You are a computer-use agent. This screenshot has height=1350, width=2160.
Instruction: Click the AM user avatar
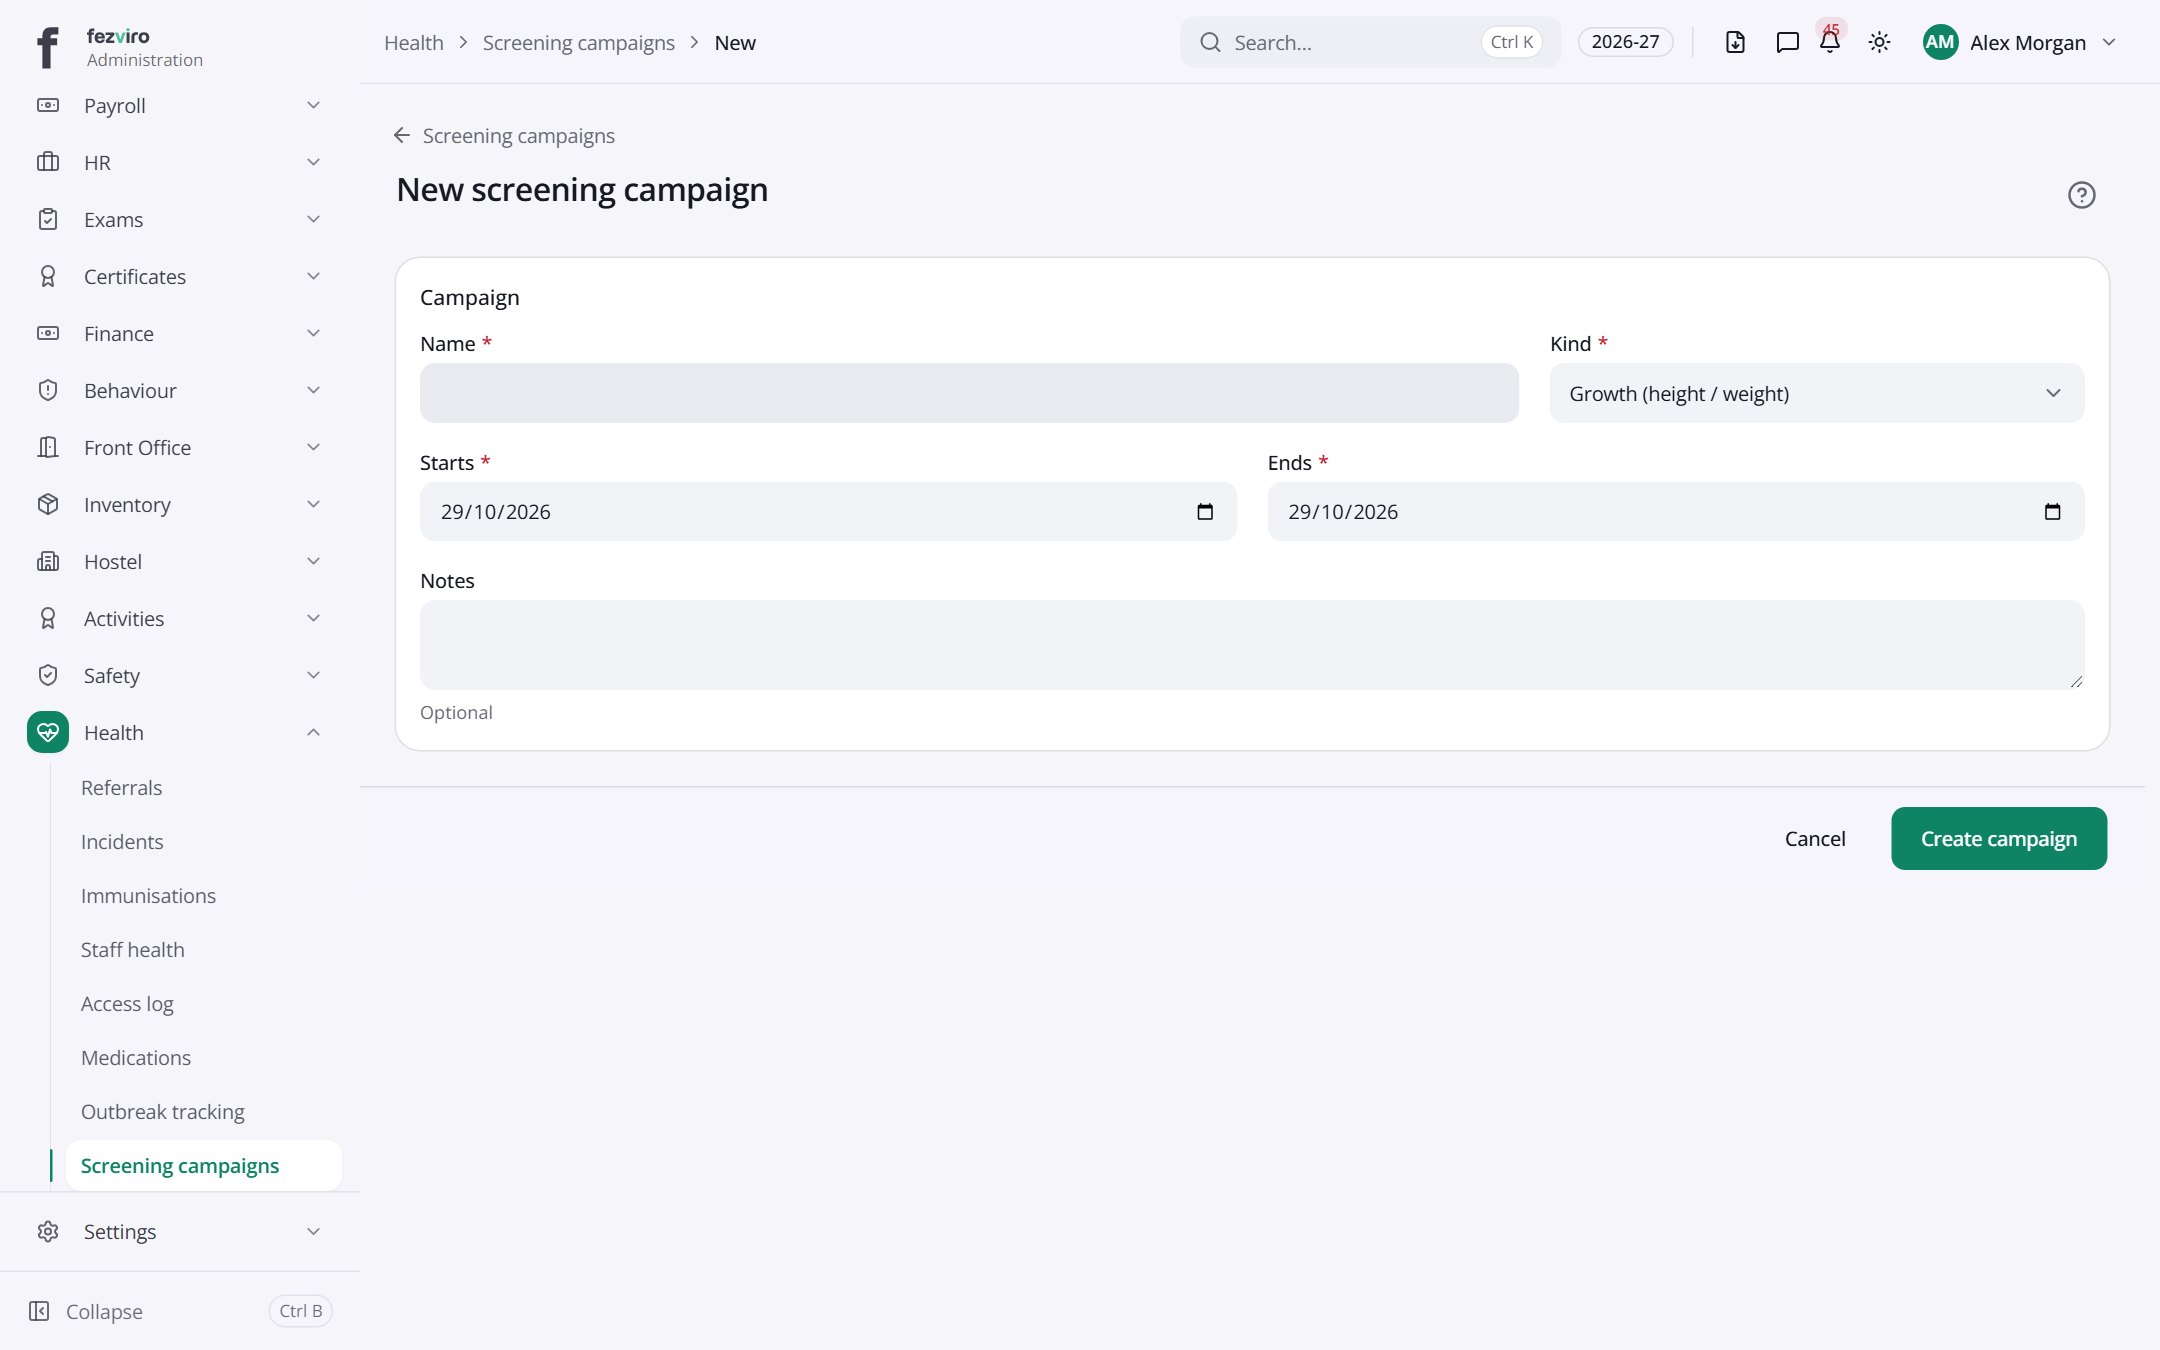tap(1940, 42)
